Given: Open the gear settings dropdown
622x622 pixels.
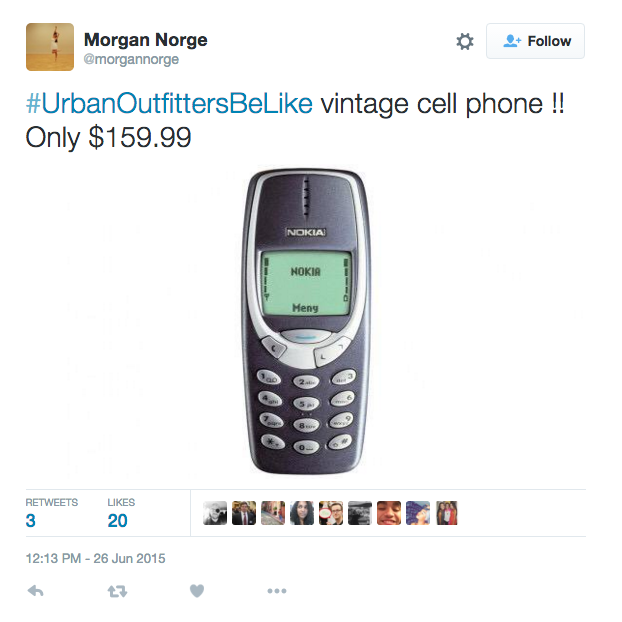Looking at the screenshot, I should pos(465,41).
